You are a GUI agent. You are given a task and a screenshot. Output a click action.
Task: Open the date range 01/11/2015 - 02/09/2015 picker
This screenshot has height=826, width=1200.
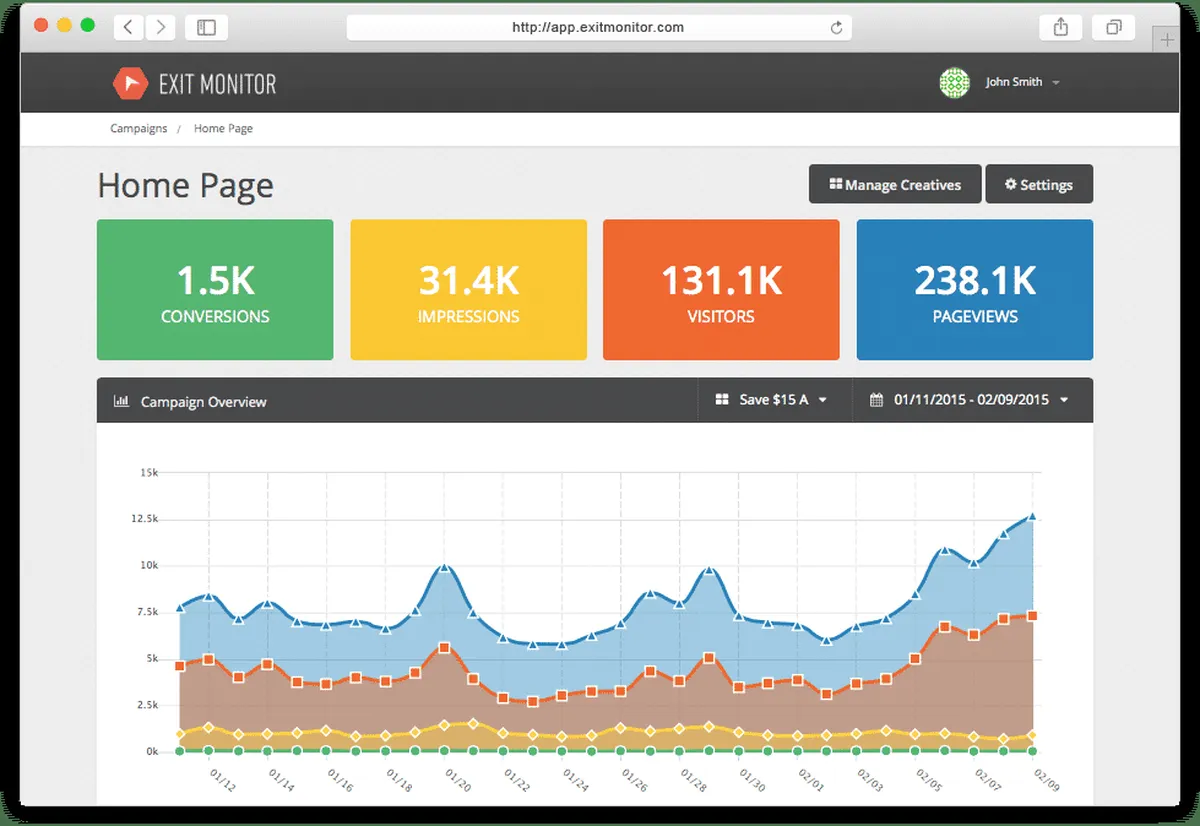point(970,400)
